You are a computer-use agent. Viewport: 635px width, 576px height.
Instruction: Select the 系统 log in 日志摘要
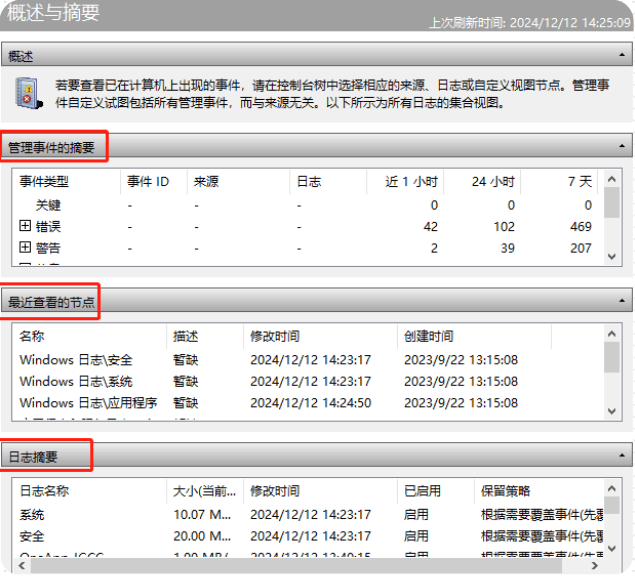(32, 514)
